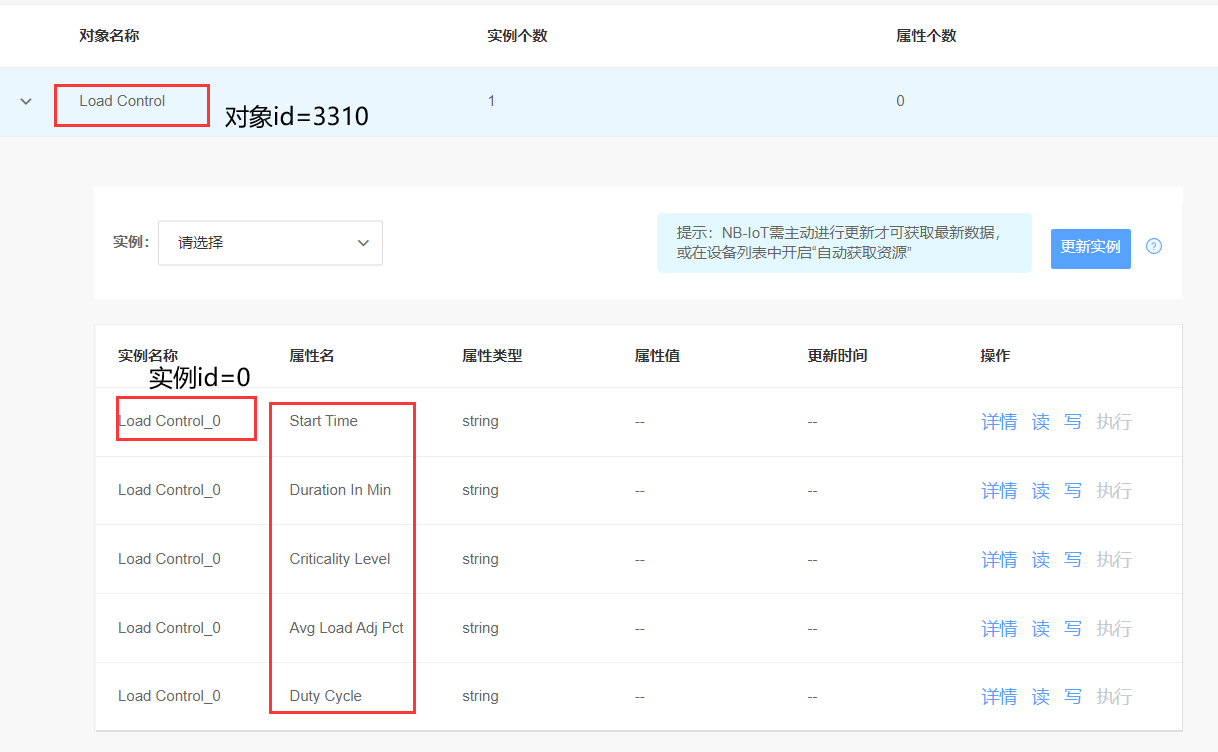Click the 实例名称 column header
The width and height of the screenshot is (1218, 752).
148,356
